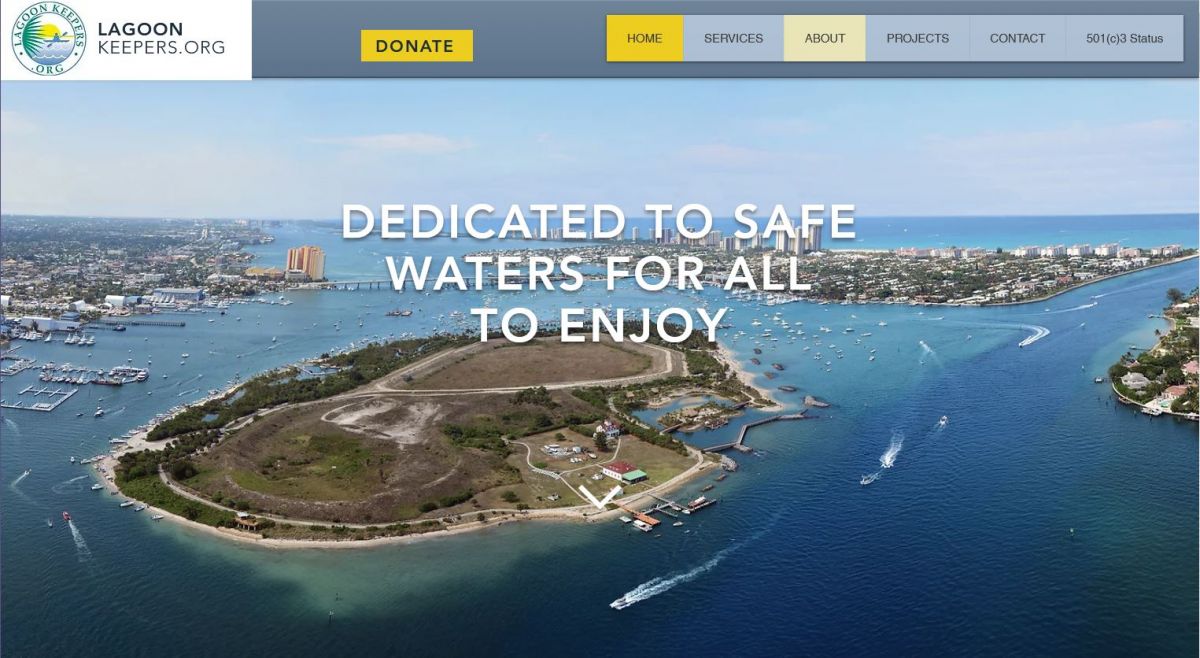
Task: Click the circular Lagoon Keepers logo emblem
Action: 47,39
